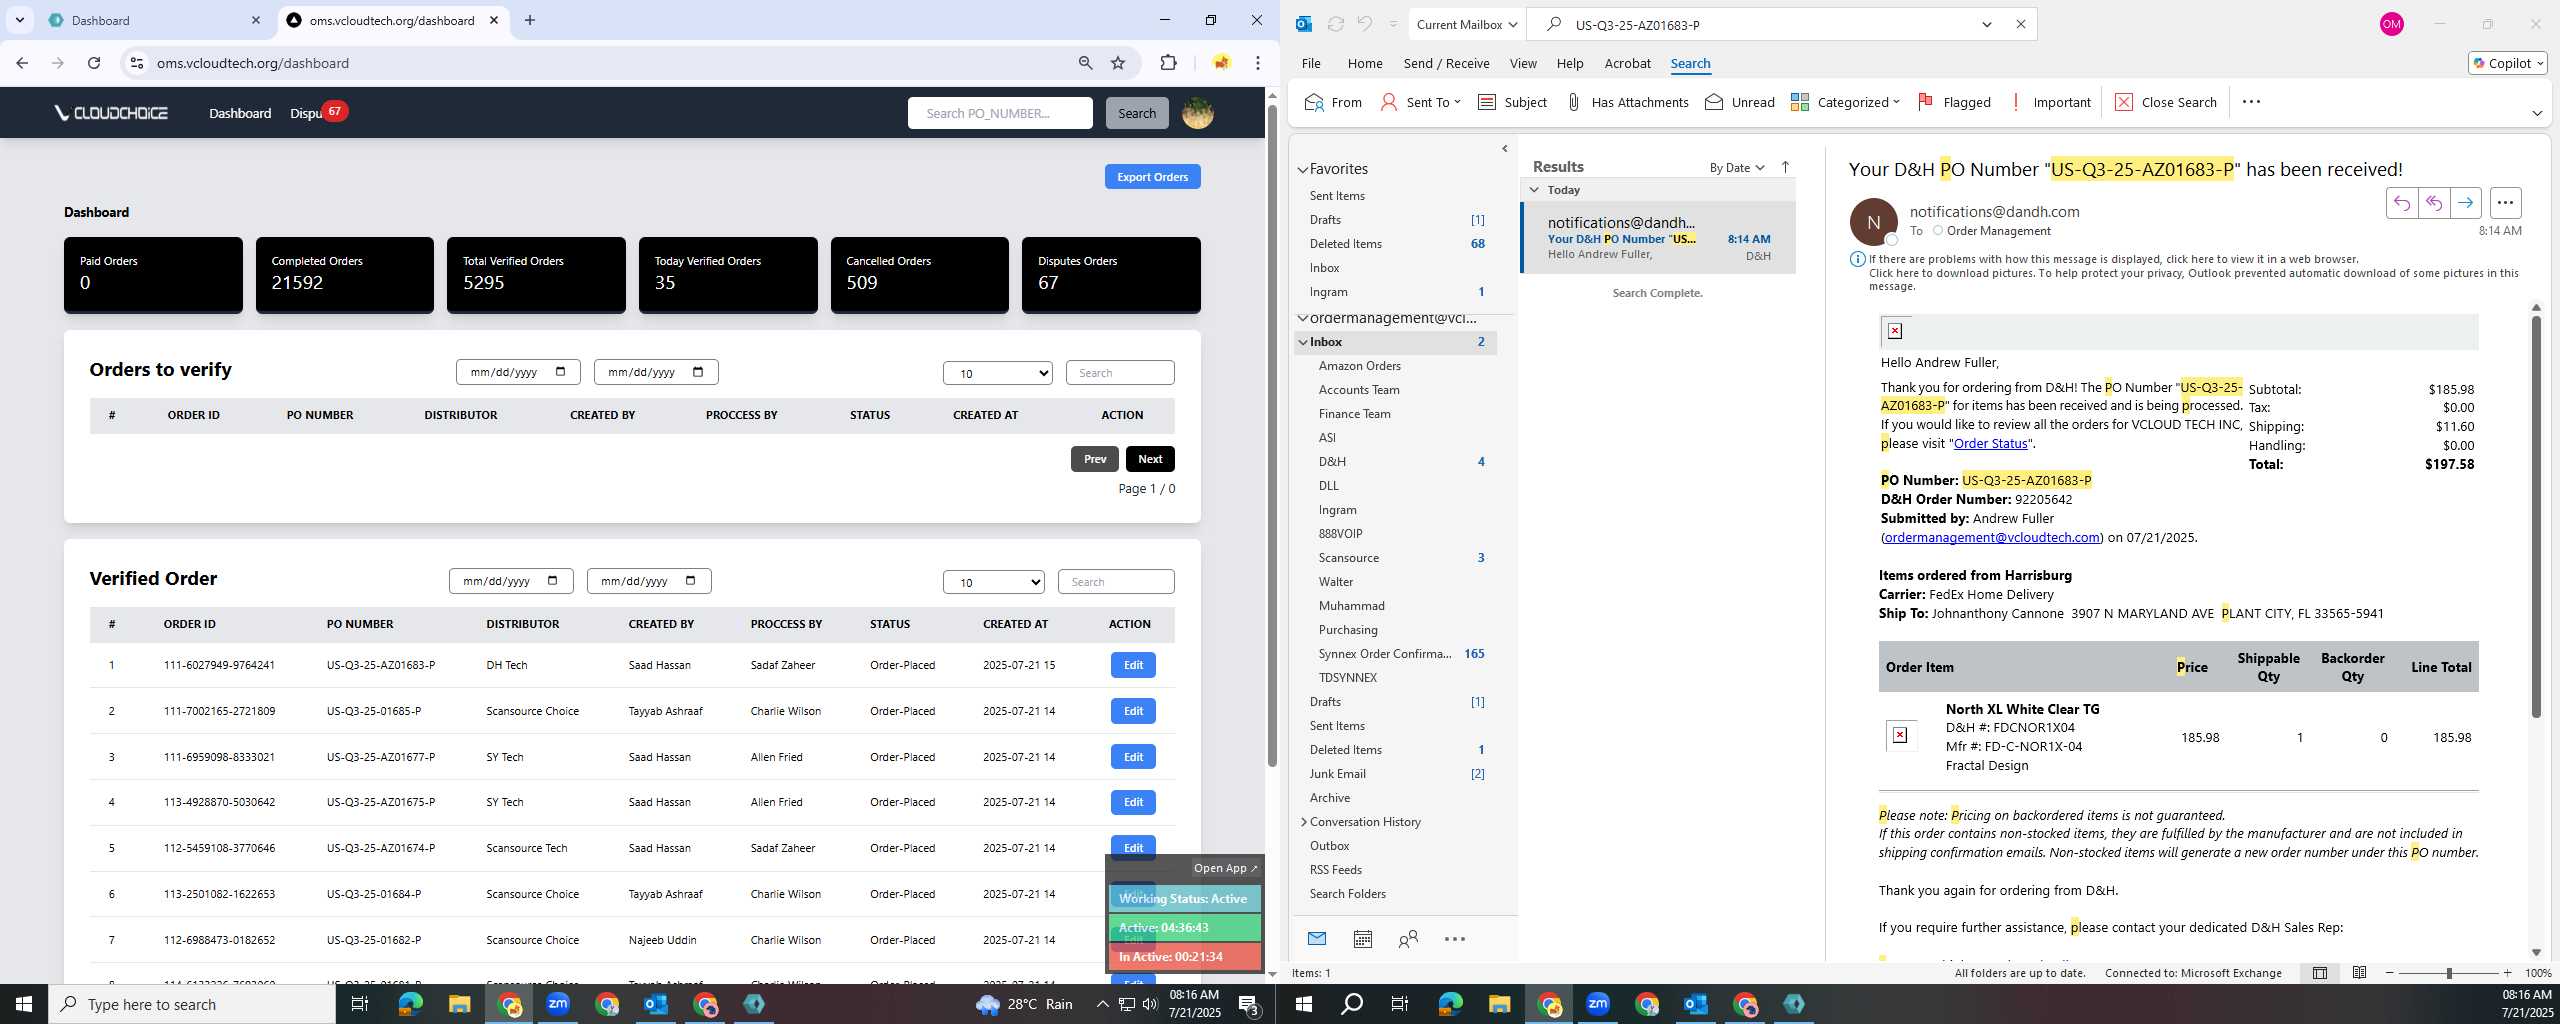The height and width of the screenshot is (1024, 2560).
Task: Open the Home tab in Outlook
Action: 1365,63
